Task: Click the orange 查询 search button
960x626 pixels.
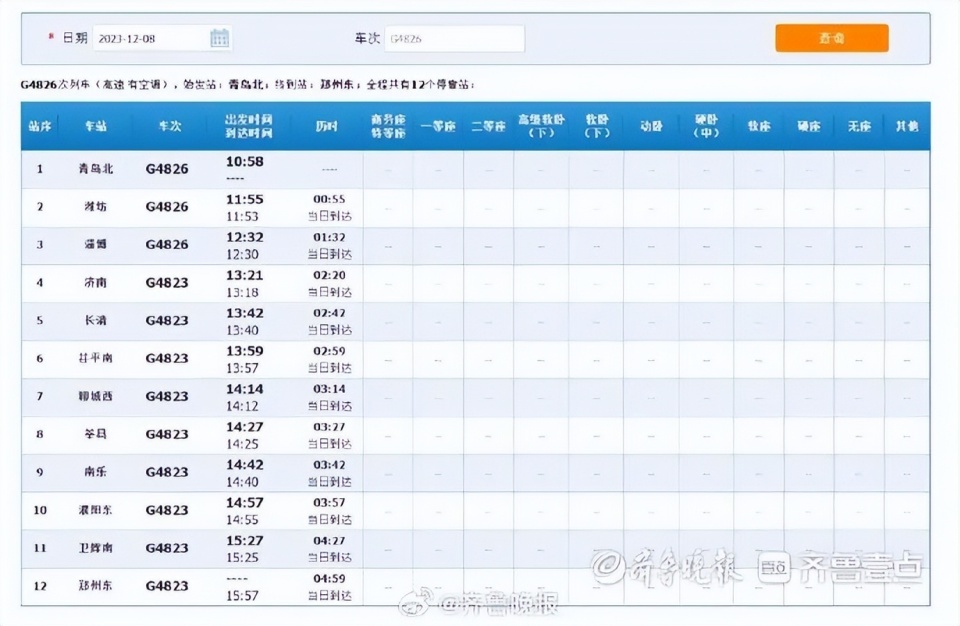Action: (830, 36)
